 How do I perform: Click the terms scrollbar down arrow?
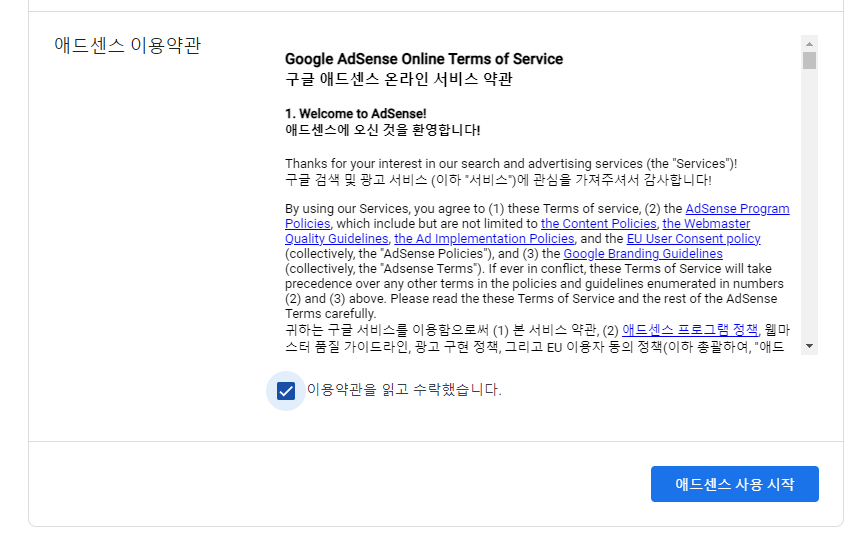tap(809, 346)
